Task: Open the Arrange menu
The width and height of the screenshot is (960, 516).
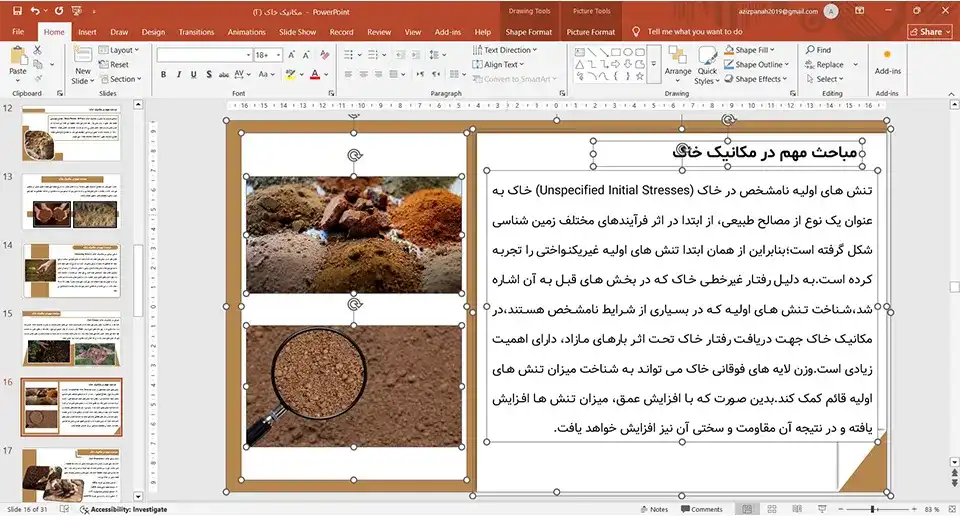Action: [x=678, y=65]
